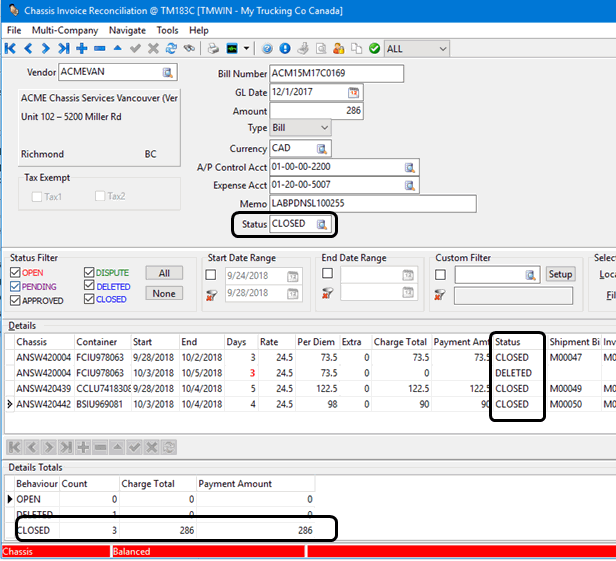The height and width of the screenshot is (561, 616).
Task: Click the blue plus insert record icon
Action: (x=81, y=48)
